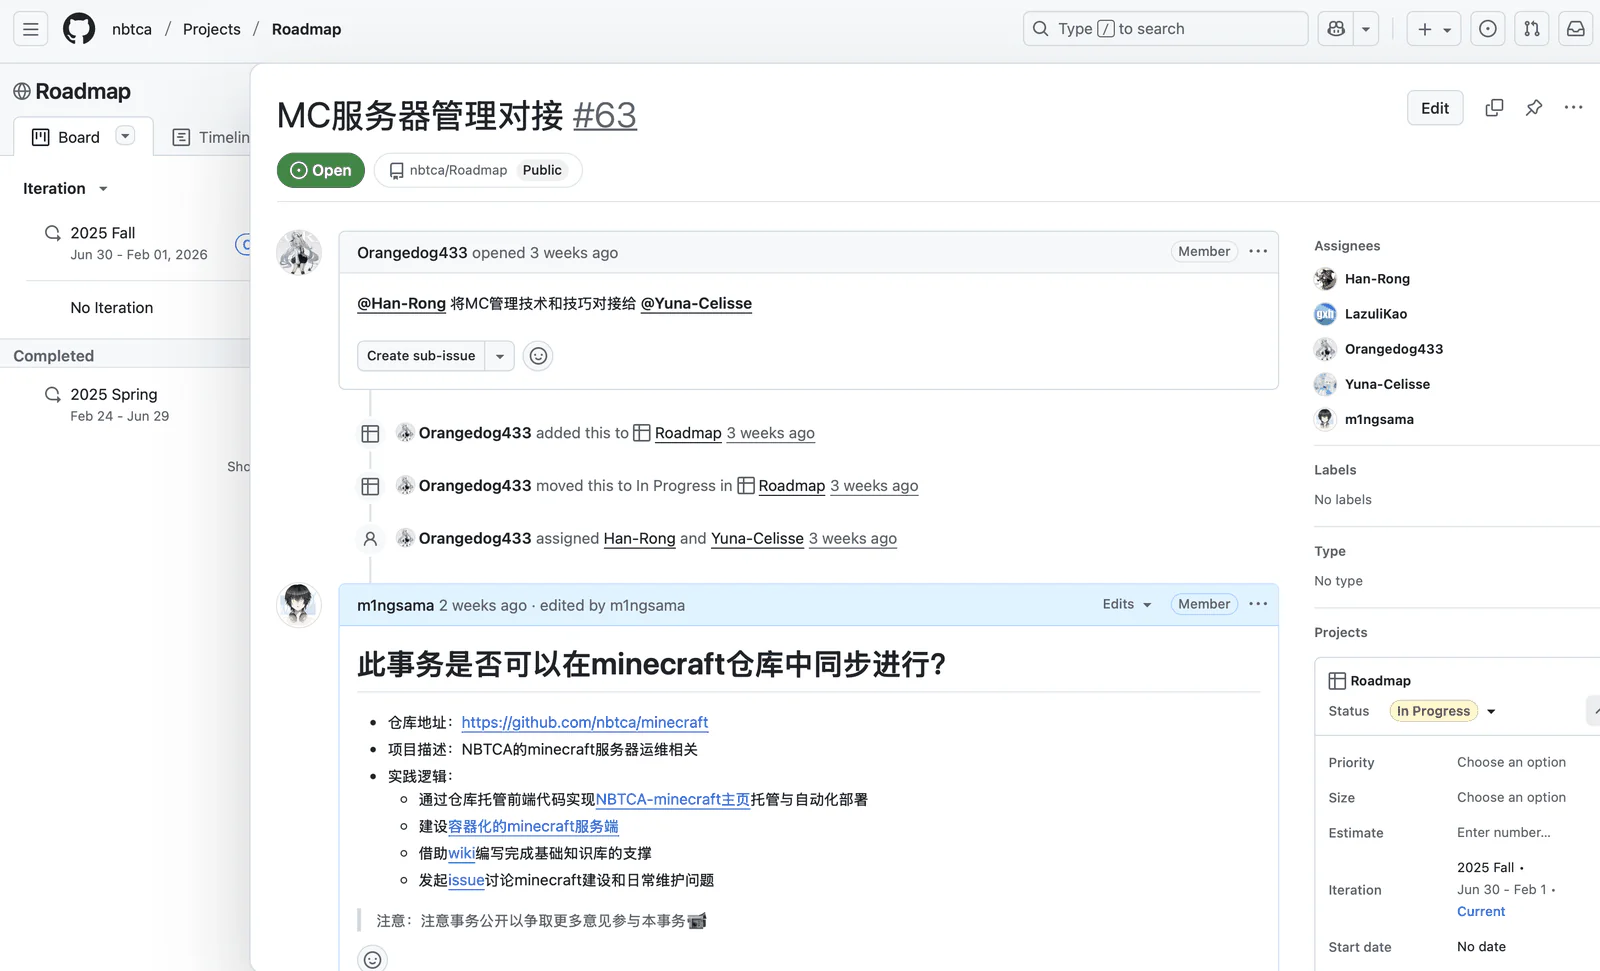Open issue more options ellipsis menu
The width and height of the screenshot is (1600, 971).
[1573, 108]
